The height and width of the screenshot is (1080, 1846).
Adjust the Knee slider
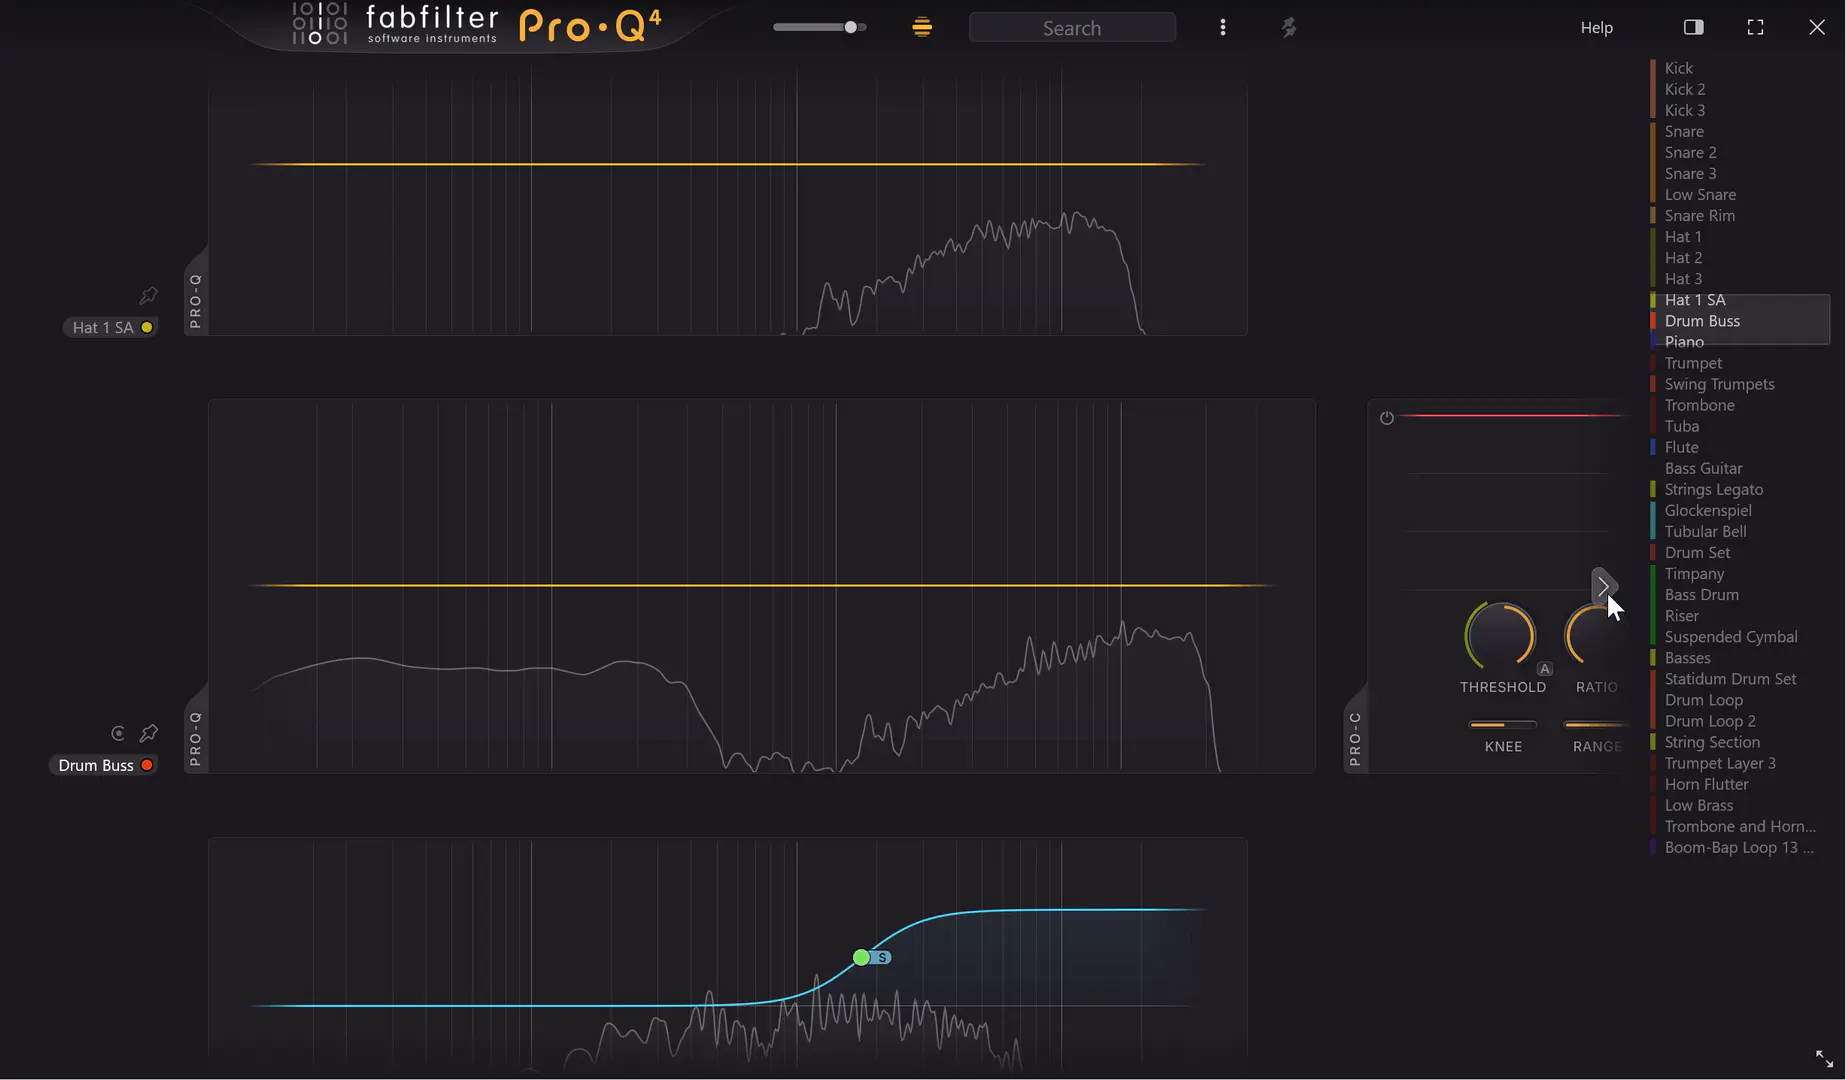(1502, 724)
